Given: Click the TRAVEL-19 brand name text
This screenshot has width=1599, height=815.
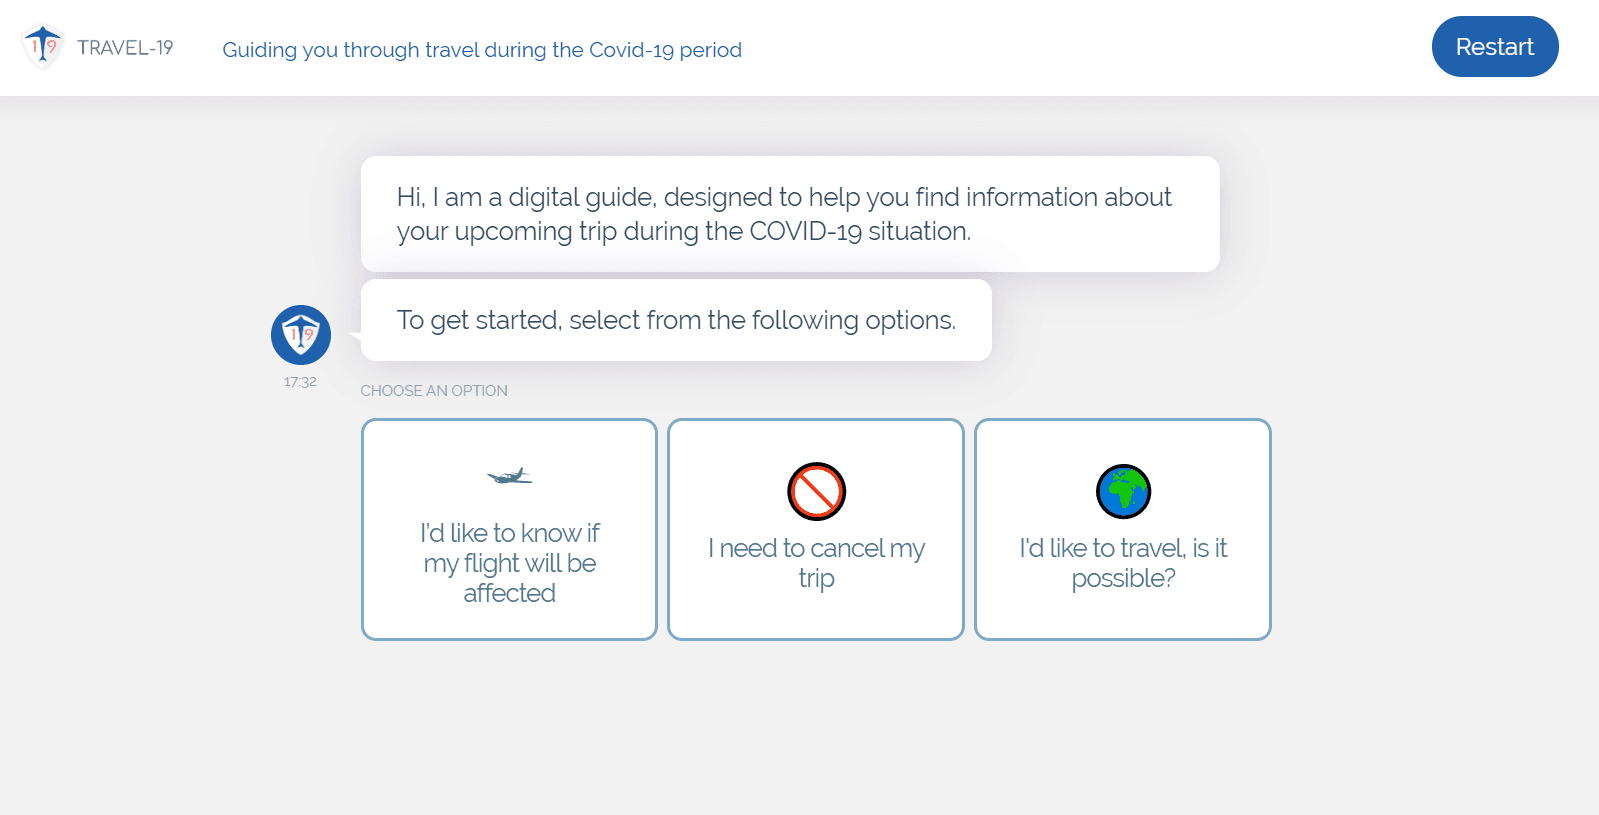Looking at the screenshot, I should (125, 48).
